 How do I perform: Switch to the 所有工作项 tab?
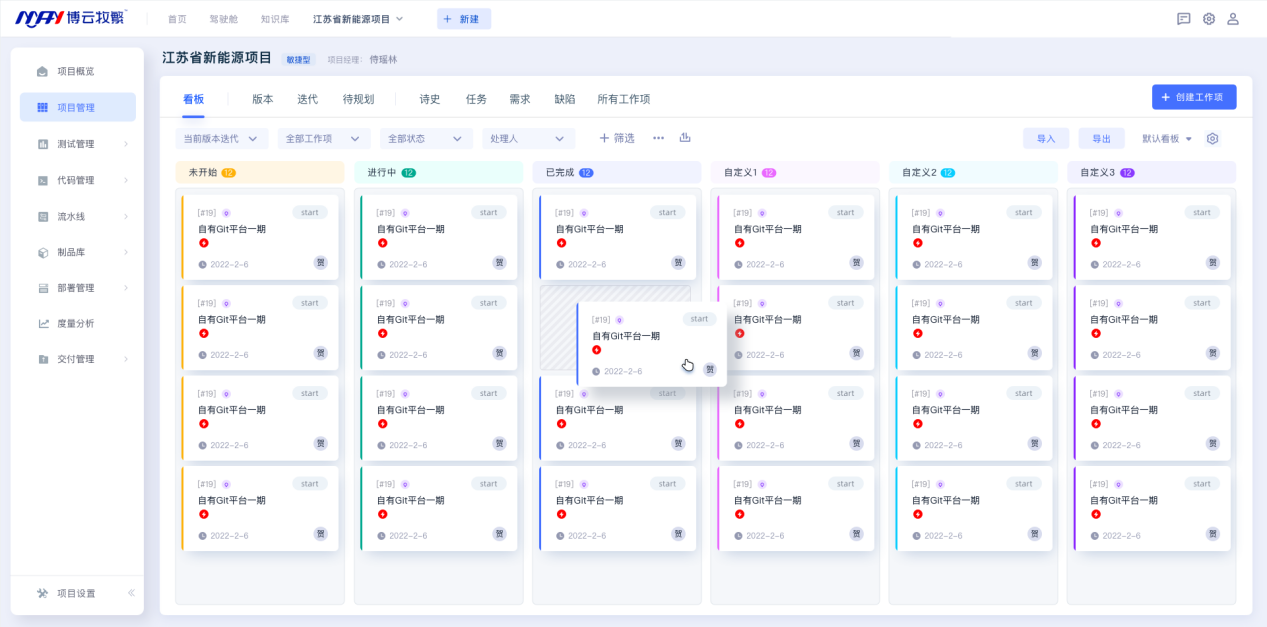pyautogui.click(x=624, y=99)
